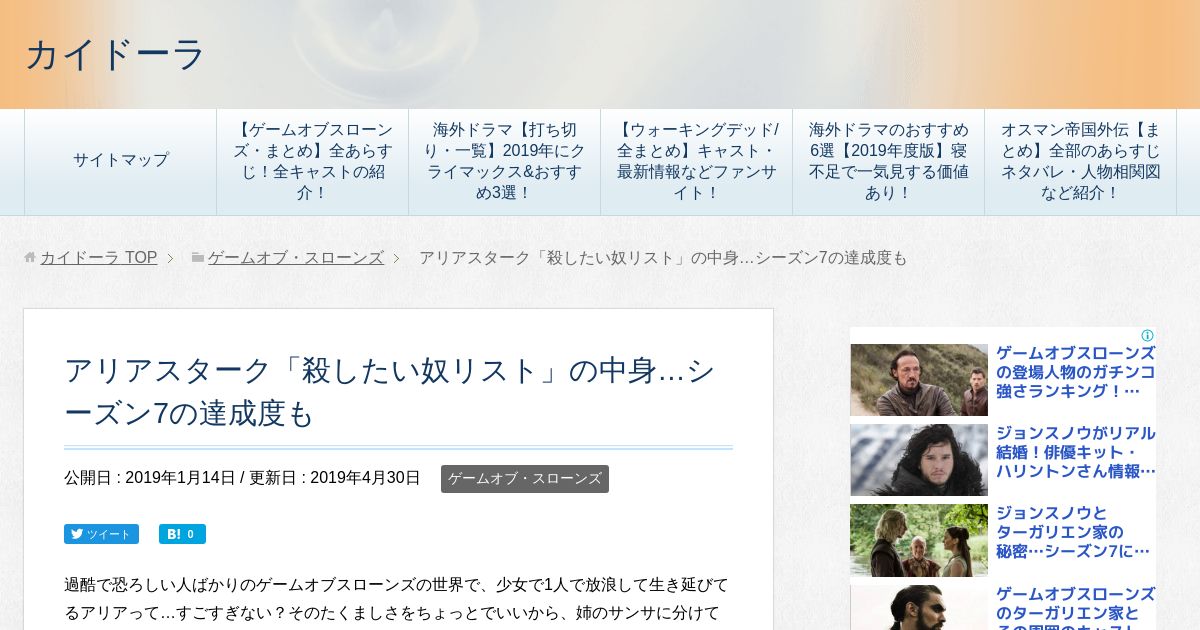Click the ad info icon
The height and width of the screenshot is (630, 1200).
1147,336
